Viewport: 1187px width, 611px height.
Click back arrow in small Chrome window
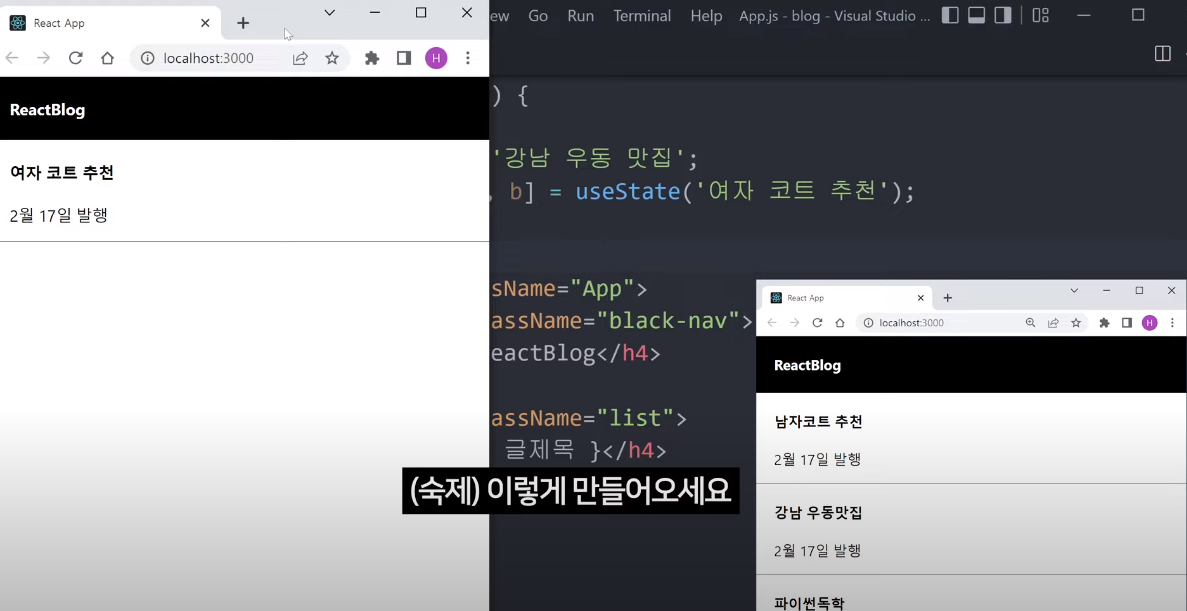(772, 323)
